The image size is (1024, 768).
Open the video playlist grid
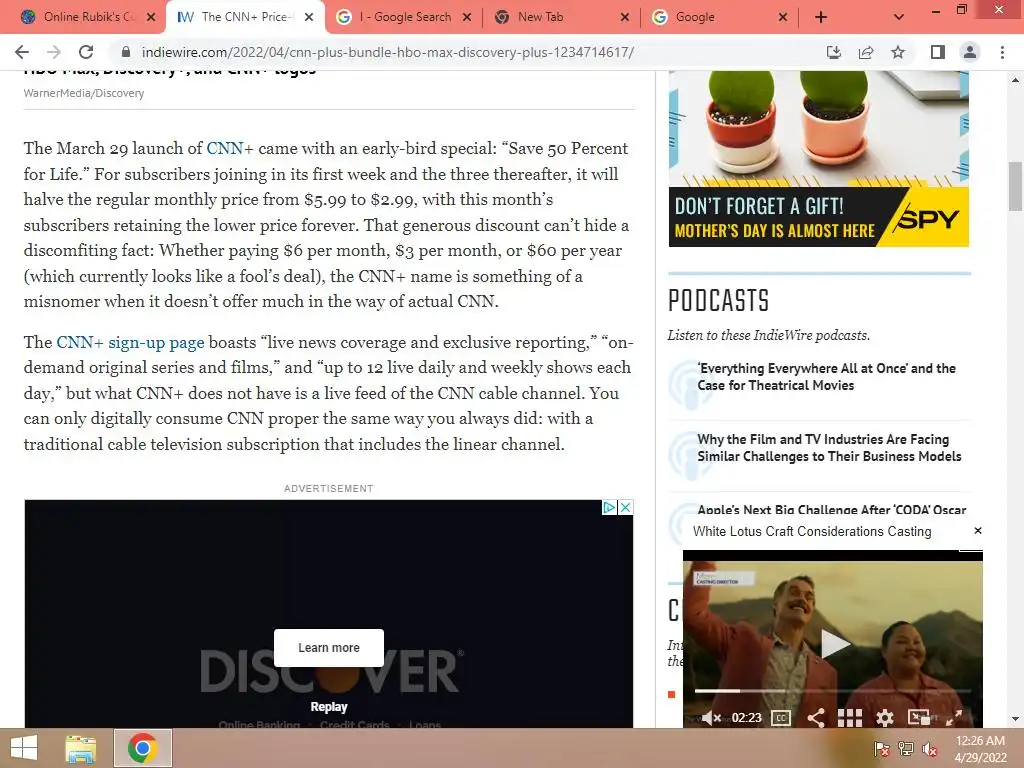(850, 718)
